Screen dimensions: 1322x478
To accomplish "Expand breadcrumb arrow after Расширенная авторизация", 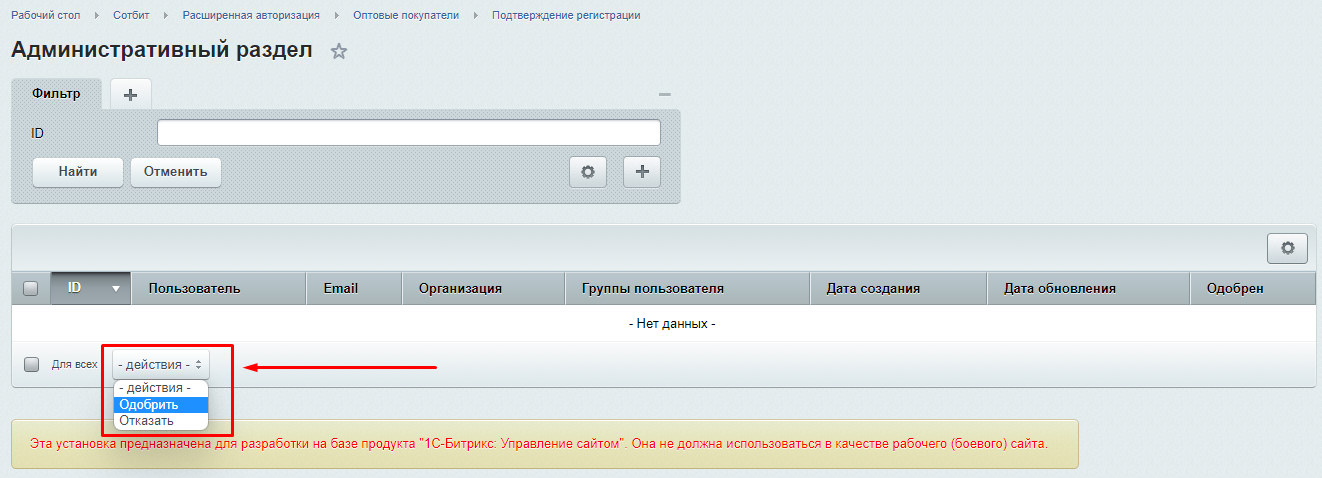I will pos(337,16).
